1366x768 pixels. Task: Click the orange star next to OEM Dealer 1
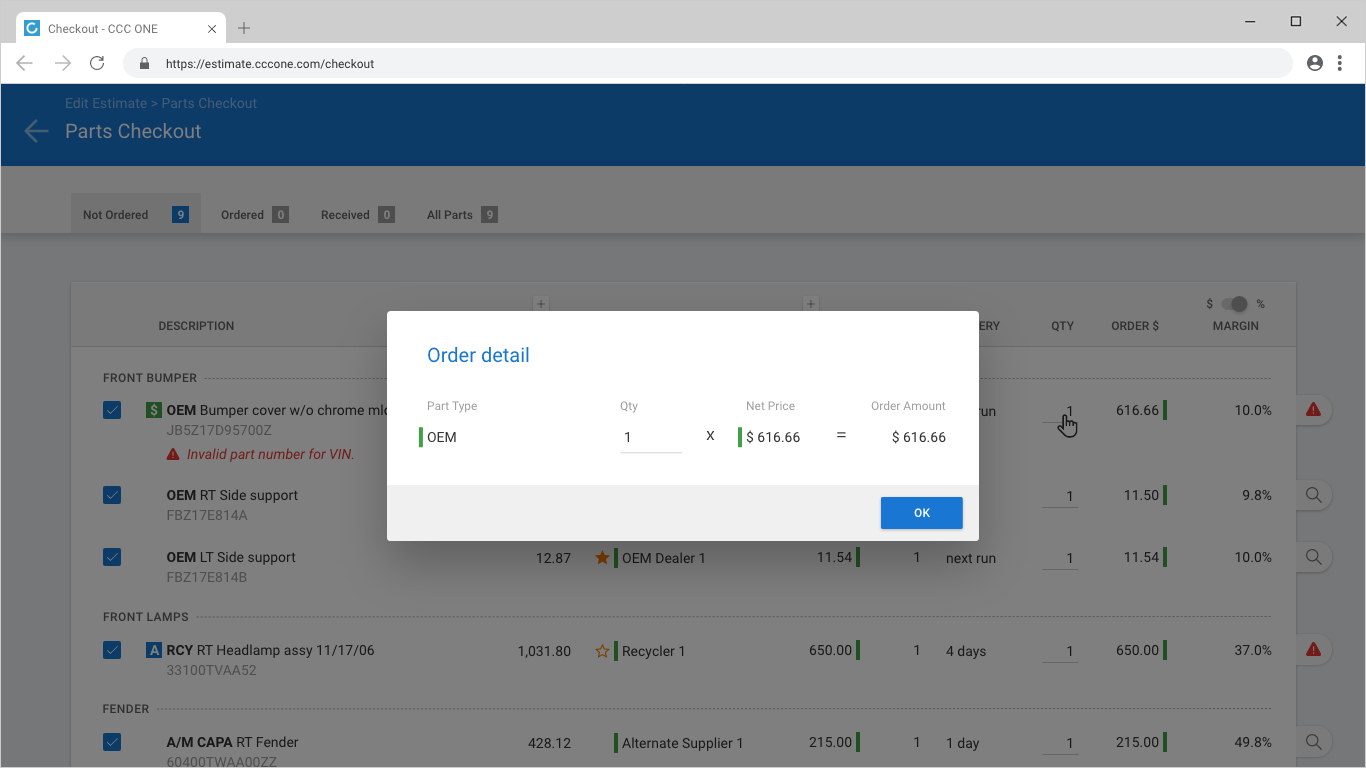602,558
